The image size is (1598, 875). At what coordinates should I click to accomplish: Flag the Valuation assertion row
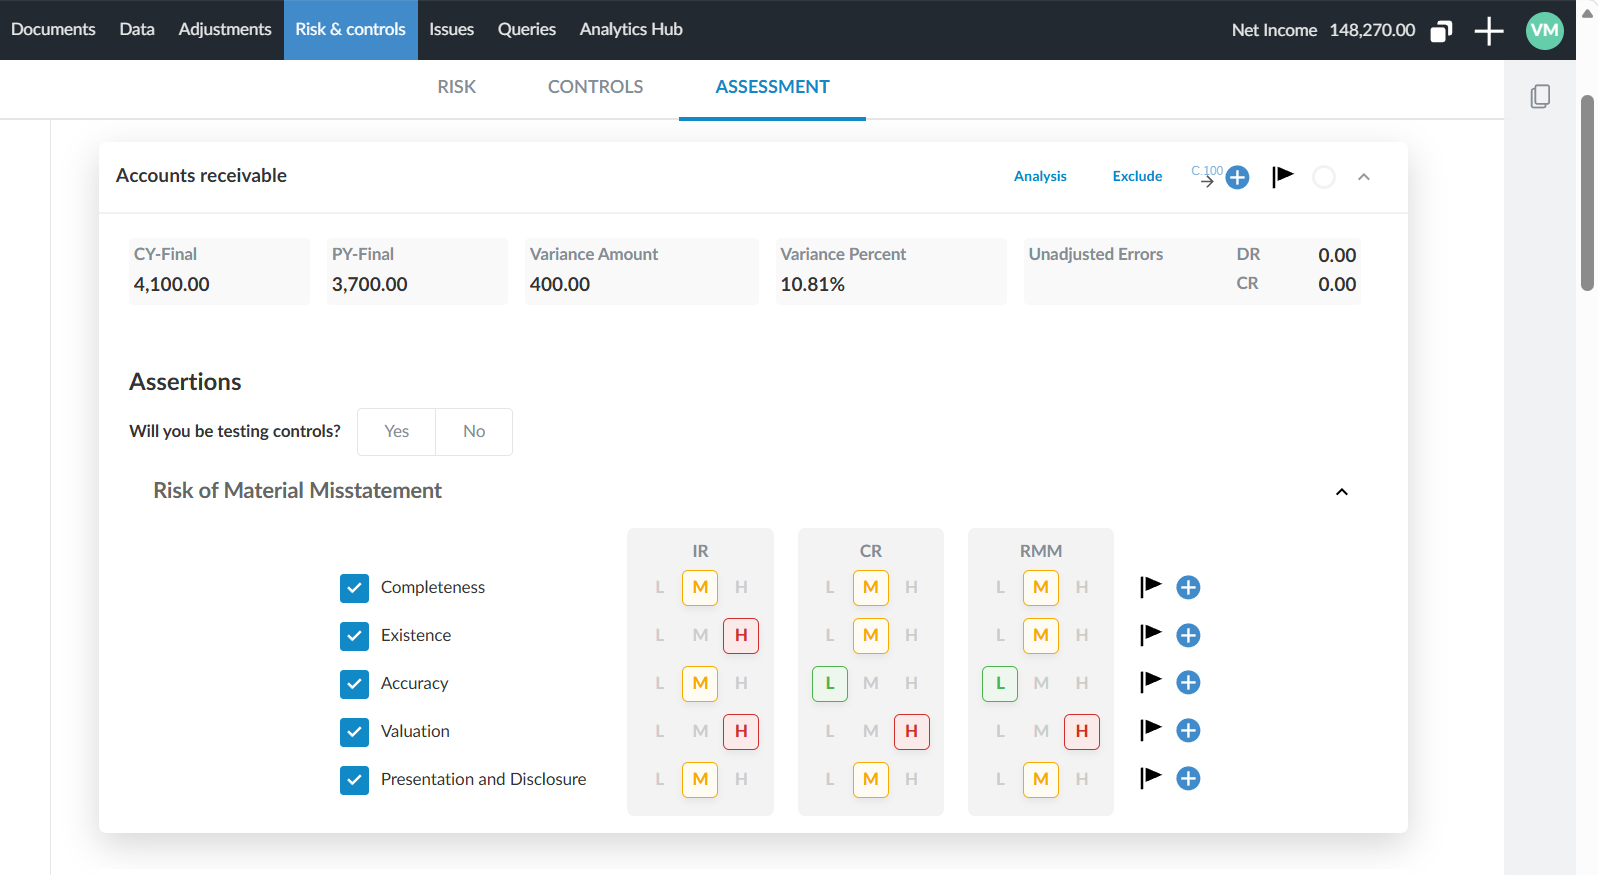pos(1151,730)
